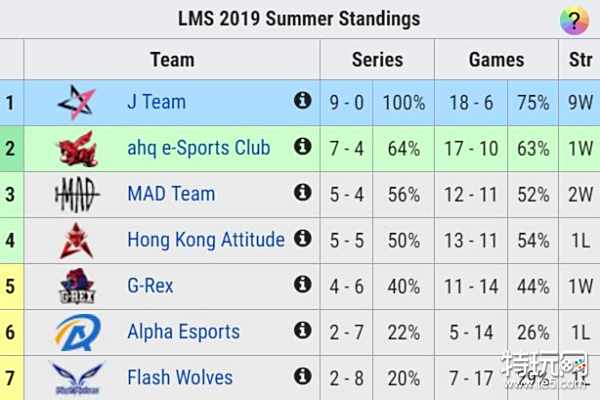Viewport: 600px width, 400px height.
Task: Visit the Alpha Esports link
Action: tap(183, 331)
